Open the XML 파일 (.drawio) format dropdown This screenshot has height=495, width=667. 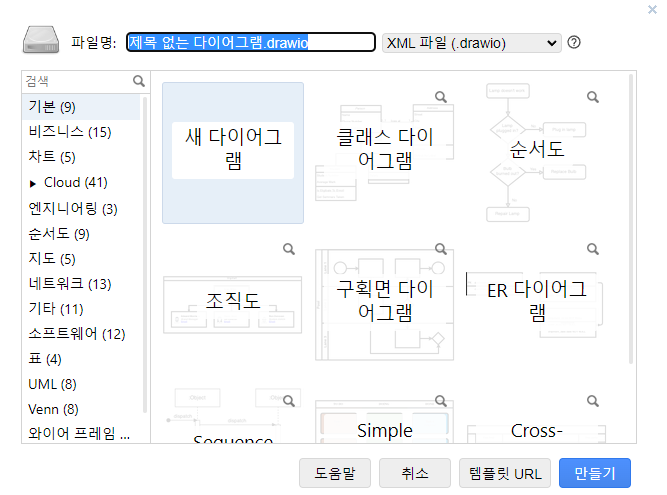click(x=471, y=43)
